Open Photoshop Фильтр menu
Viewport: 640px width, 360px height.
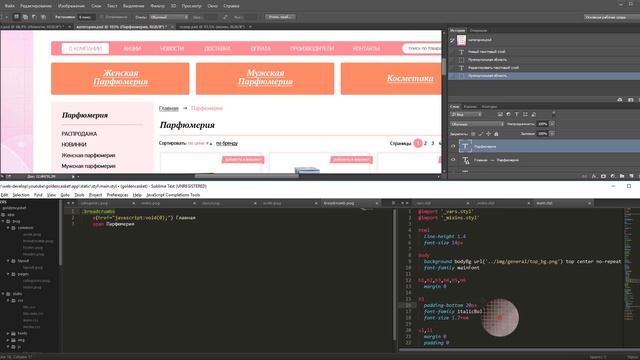pyautogui.click(x=157, y=6)
